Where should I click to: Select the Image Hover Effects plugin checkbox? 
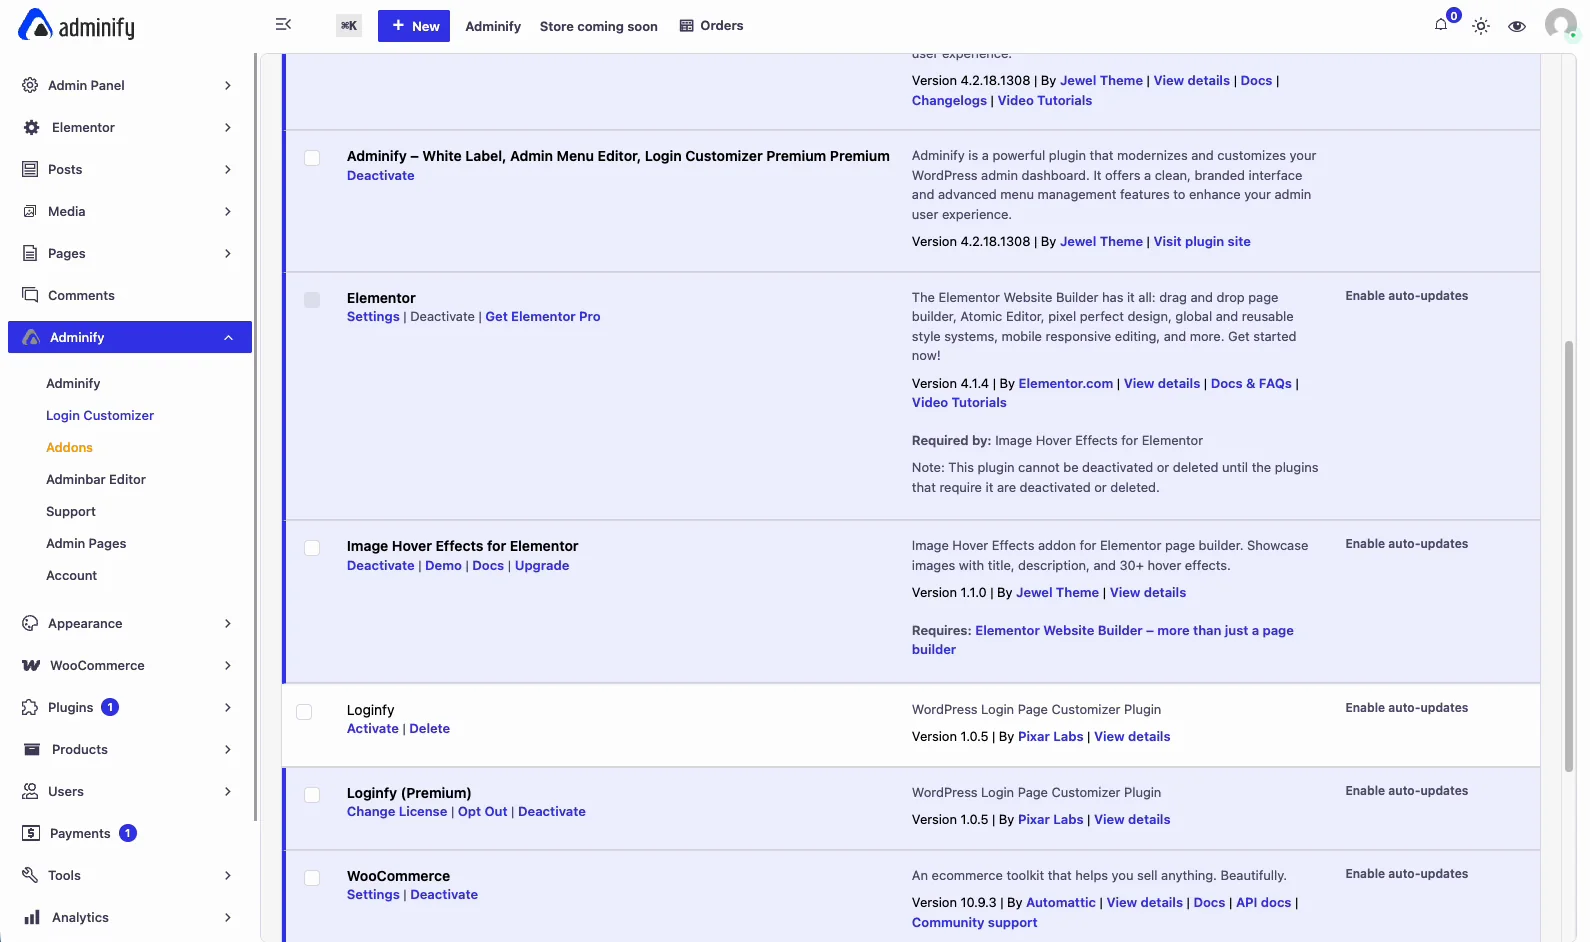tap(312, 548)
